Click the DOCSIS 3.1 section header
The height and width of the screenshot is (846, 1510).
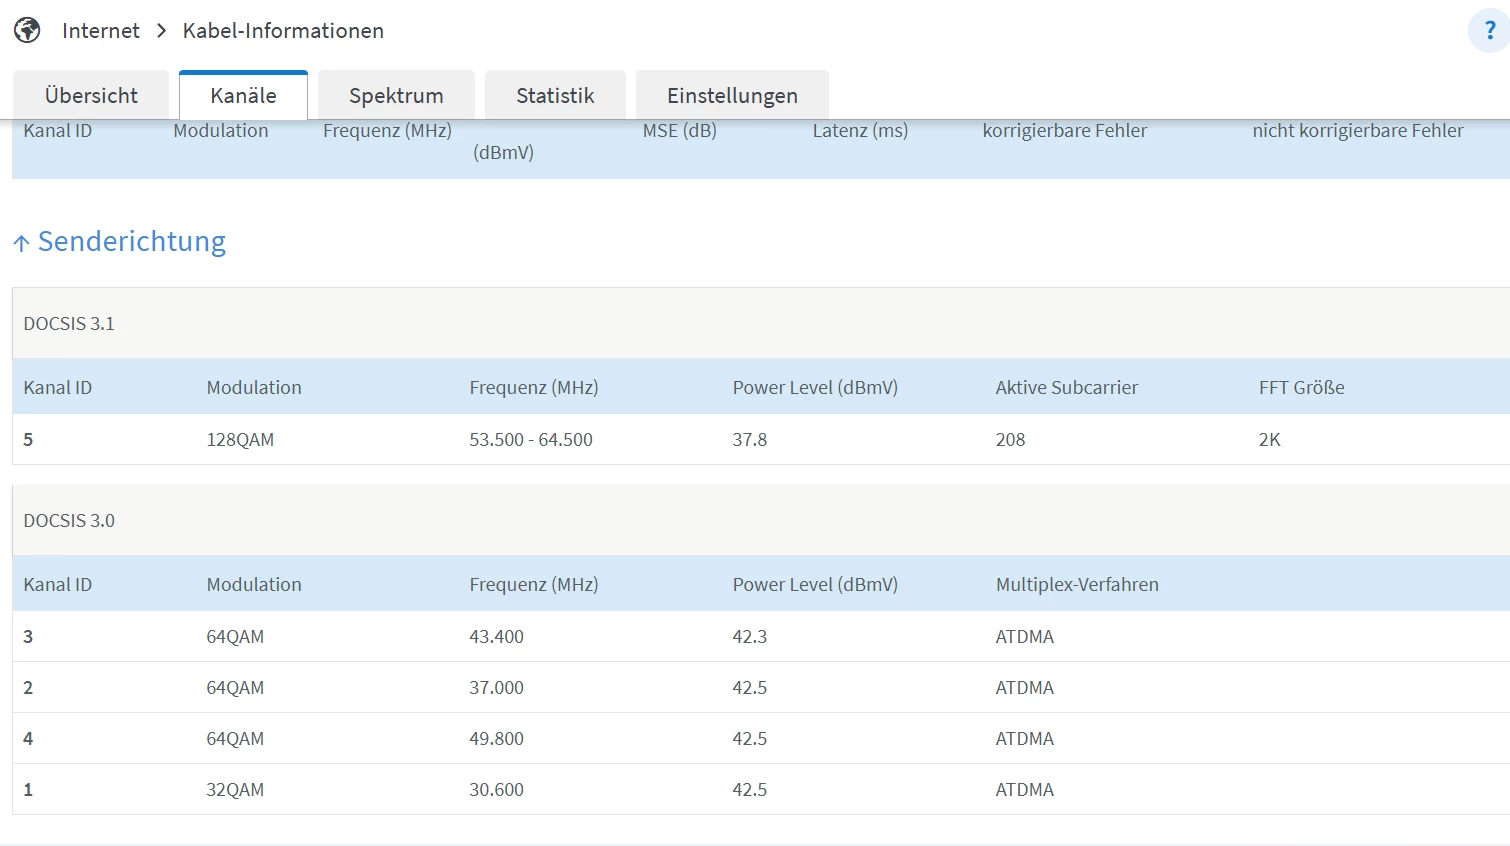tap(69, 324)
